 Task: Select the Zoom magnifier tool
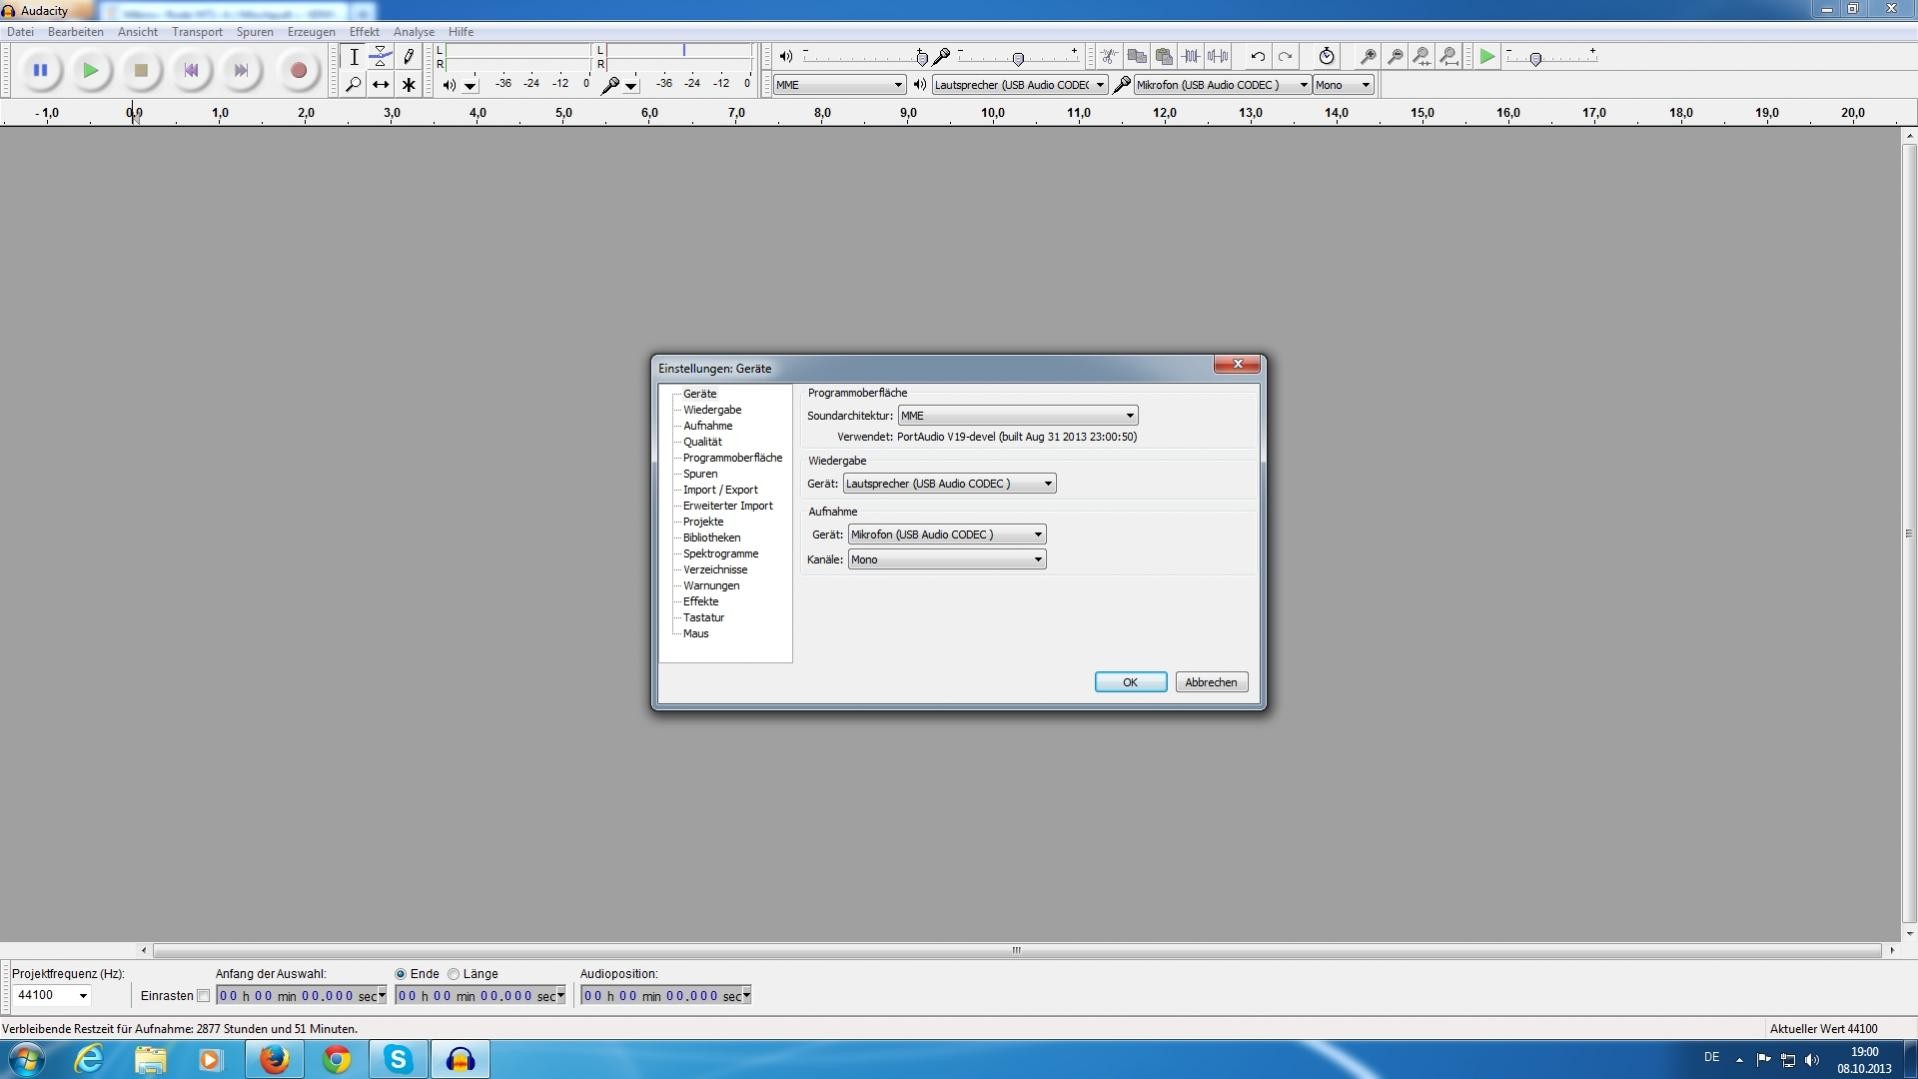(x=353, y=85)
